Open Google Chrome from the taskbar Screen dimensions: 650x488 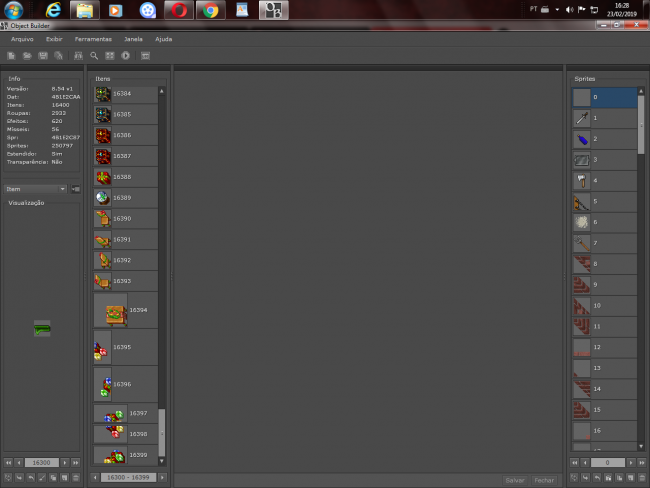(211, 10)
